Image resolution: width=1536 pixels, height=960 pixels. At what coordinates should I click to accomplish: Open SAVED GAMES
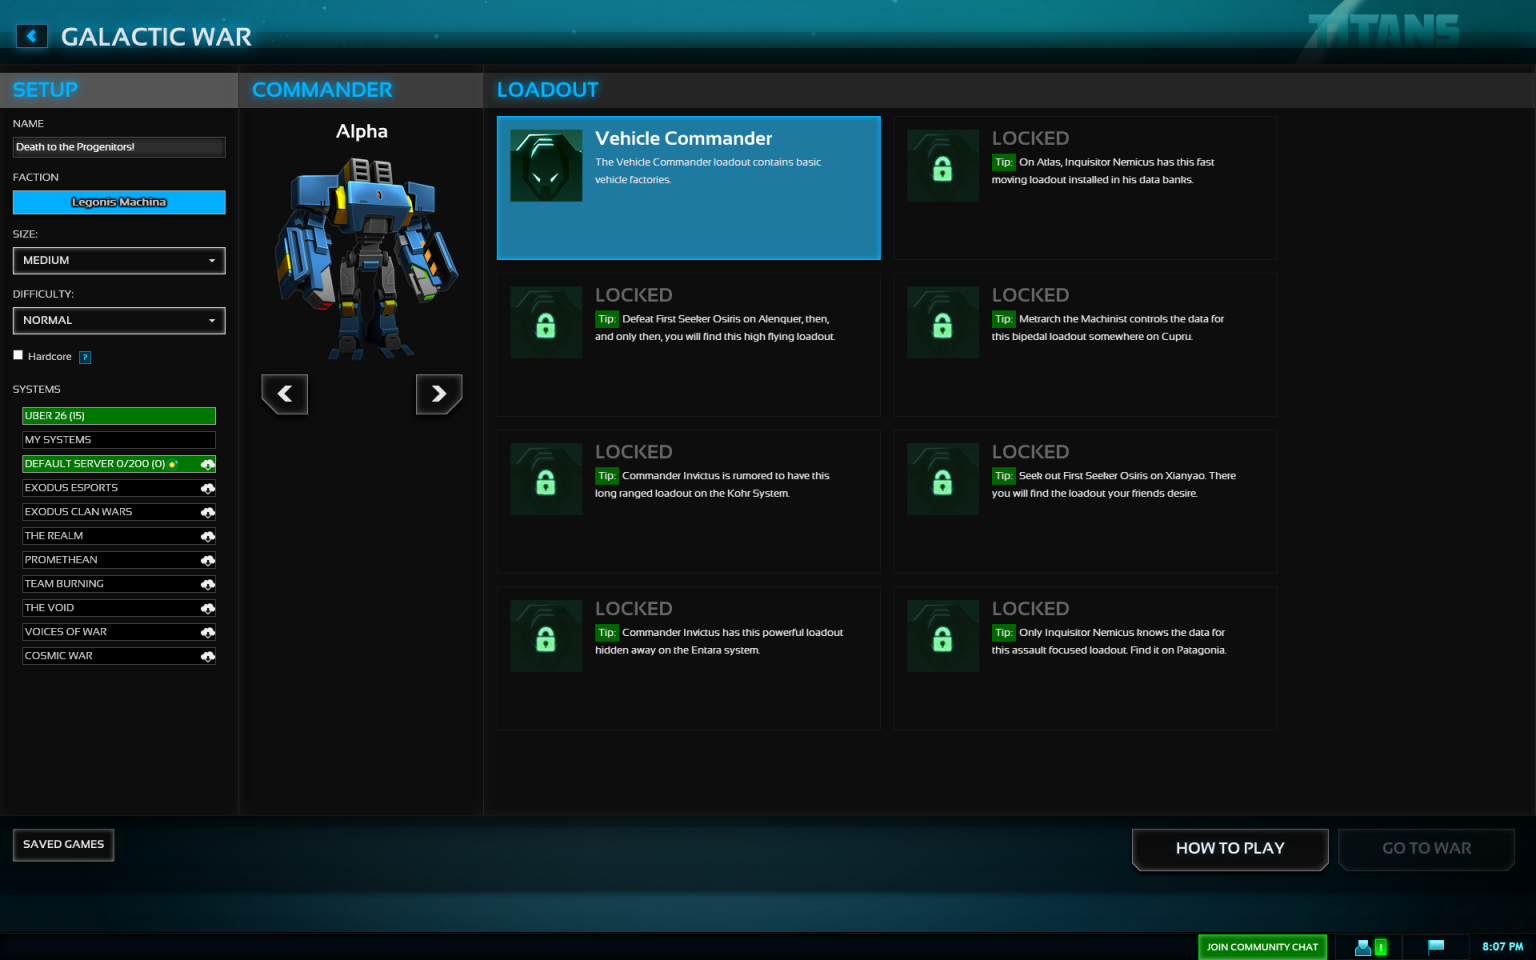(x=63, y=845)
